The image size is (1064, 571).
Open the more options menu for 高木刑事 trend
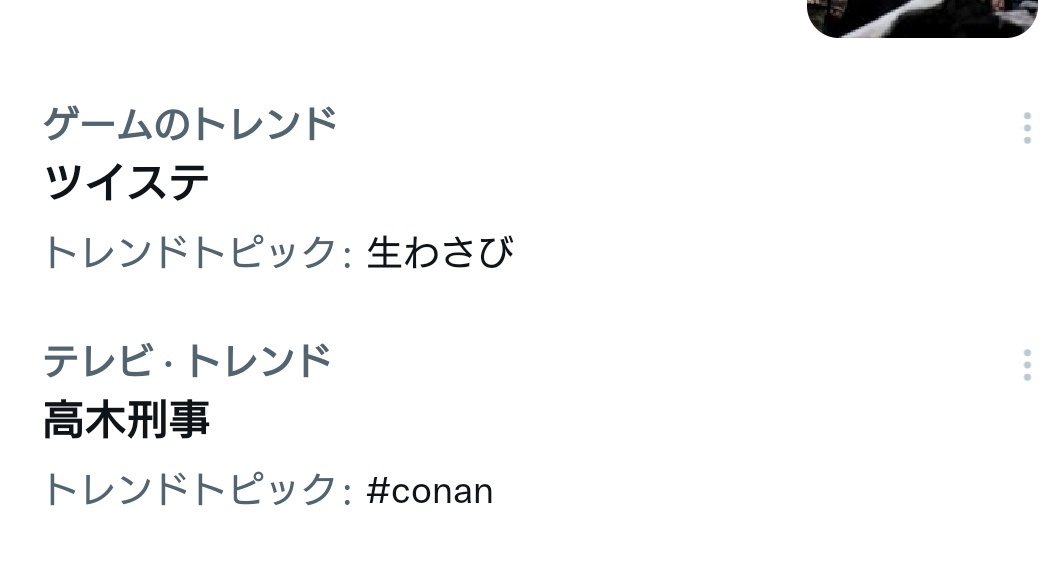[x=1027, y=365]
